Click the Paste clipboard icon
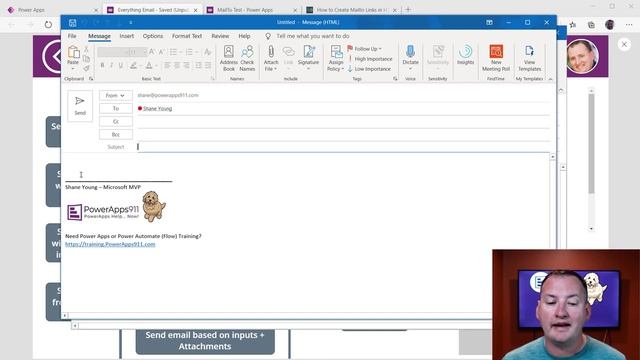 pos(73,52)
